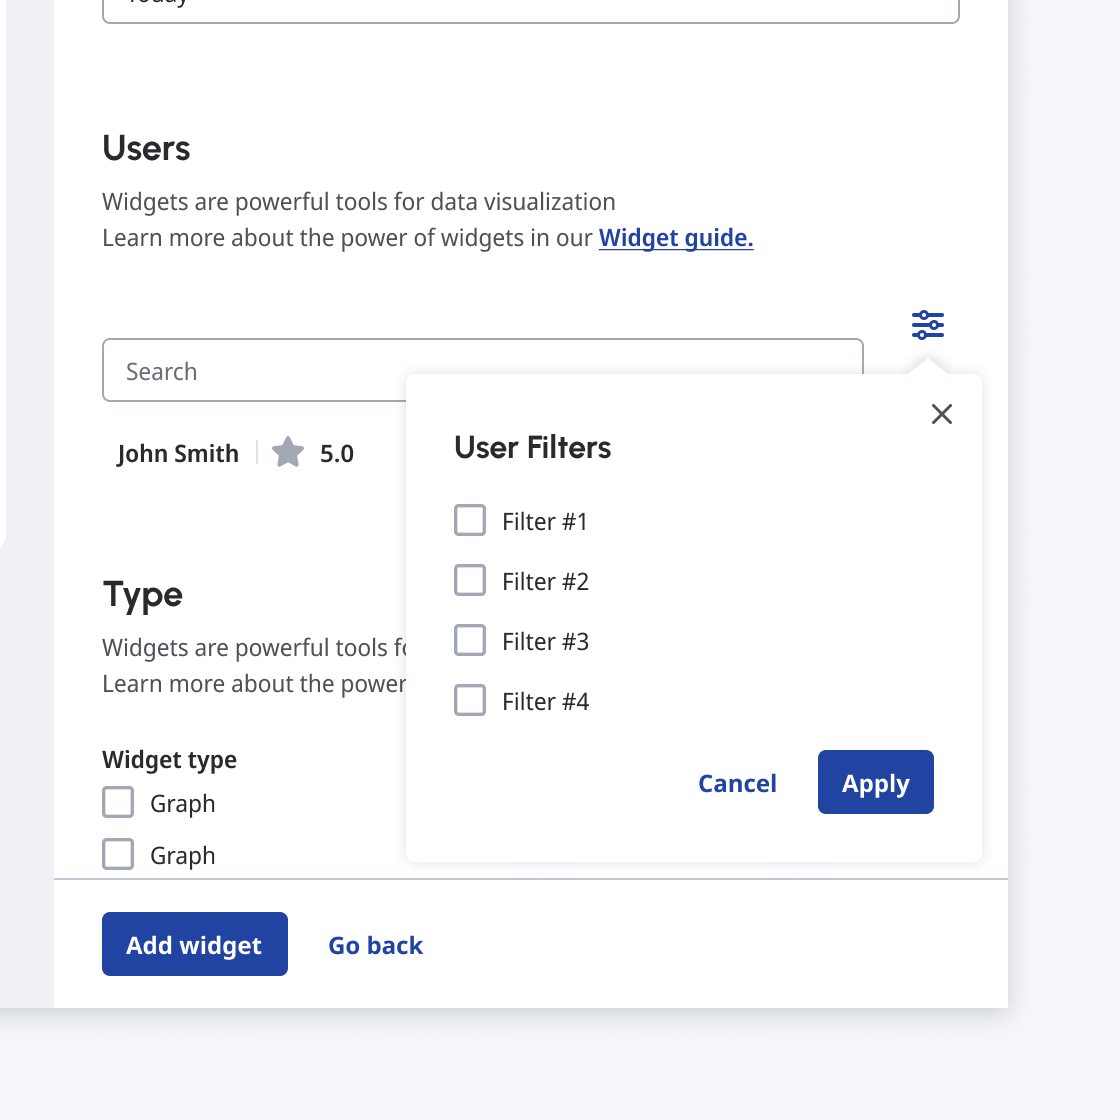Click the star rating icon beside John Smith
The image size is (1120, 1120).
(288, 453)
